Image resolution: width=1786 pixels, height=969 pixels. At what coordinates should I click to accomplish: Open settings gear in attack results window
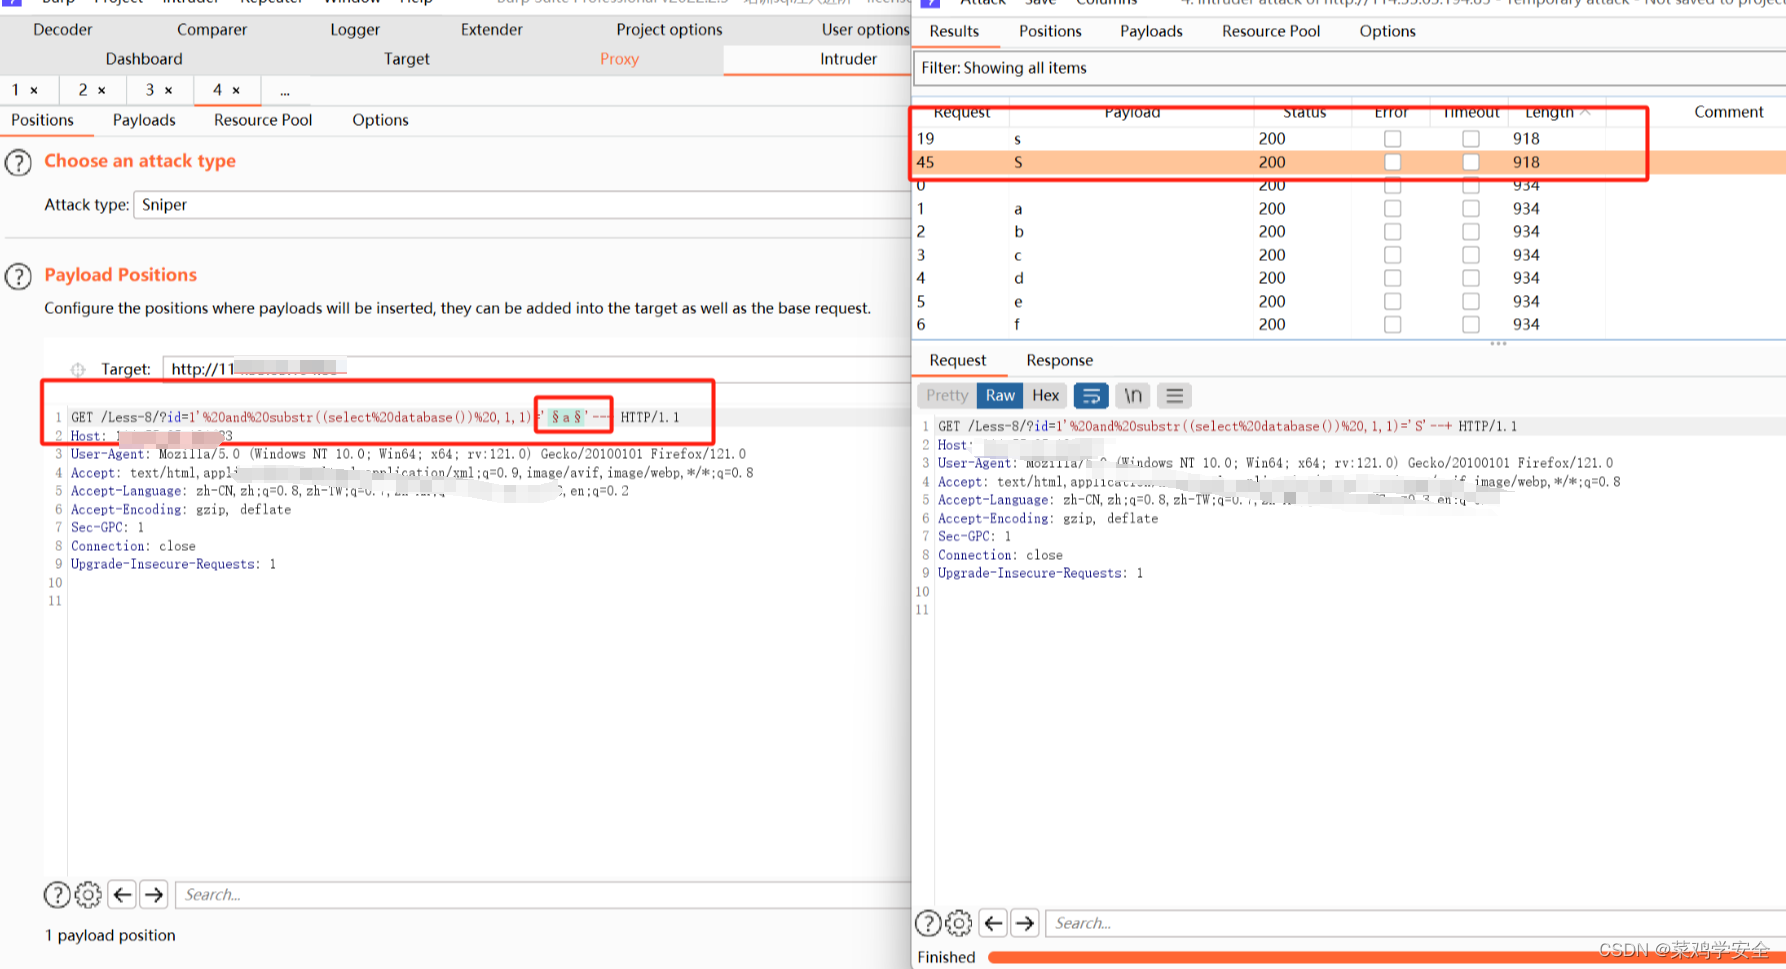pyautogui.click(x=959, y=923)
